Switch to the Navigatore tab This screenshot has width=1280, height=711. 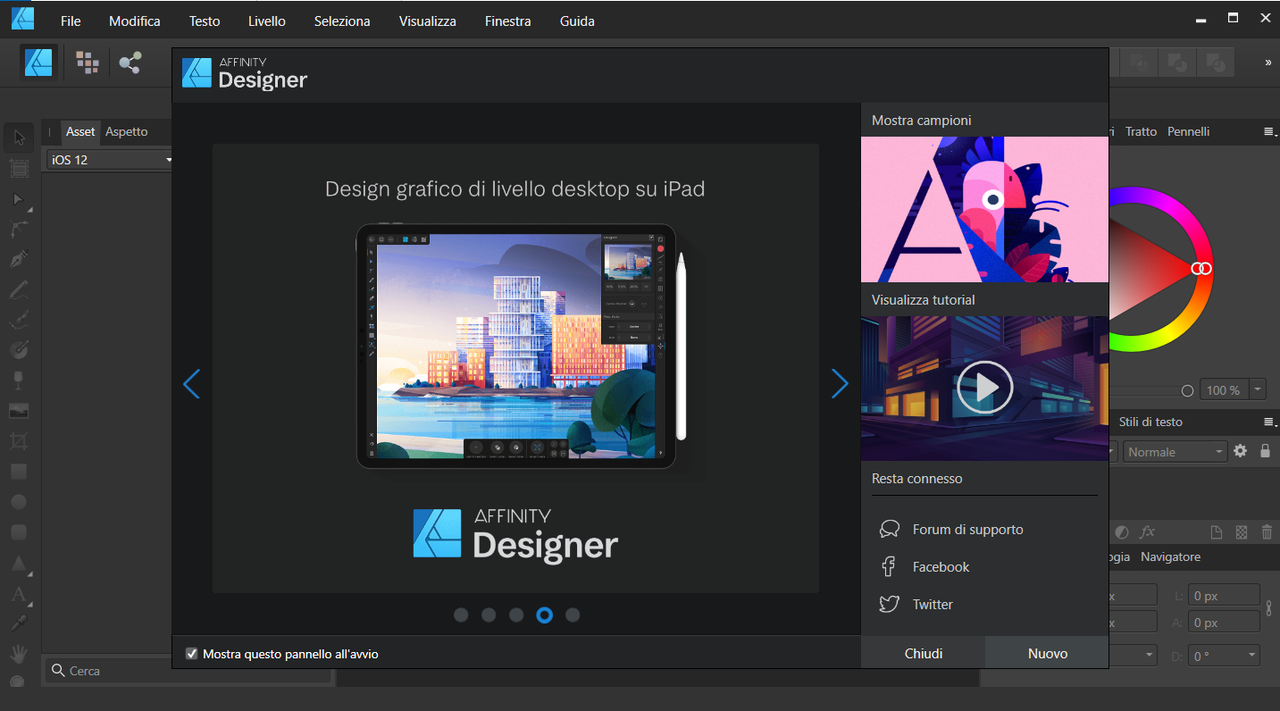pyautogui.click(x=1171, y=557)
